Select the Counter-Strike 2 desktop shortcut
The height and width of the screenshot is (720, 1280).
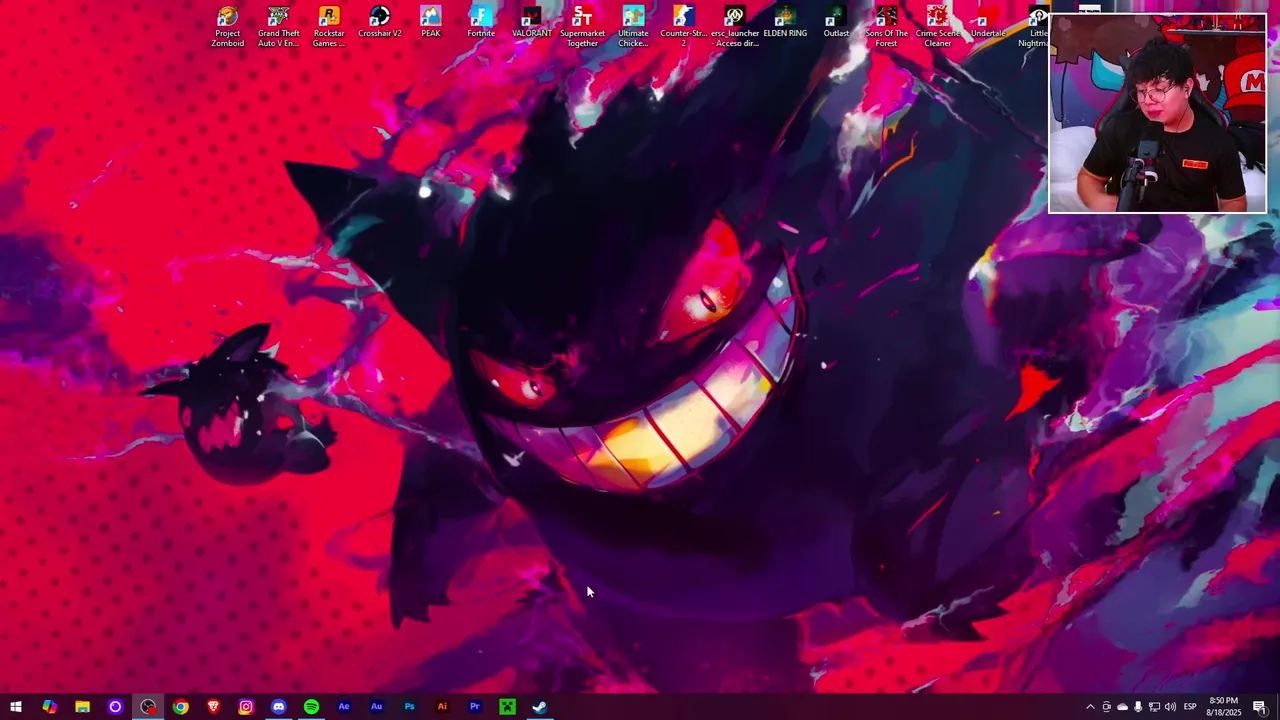[x=684, y=27]
